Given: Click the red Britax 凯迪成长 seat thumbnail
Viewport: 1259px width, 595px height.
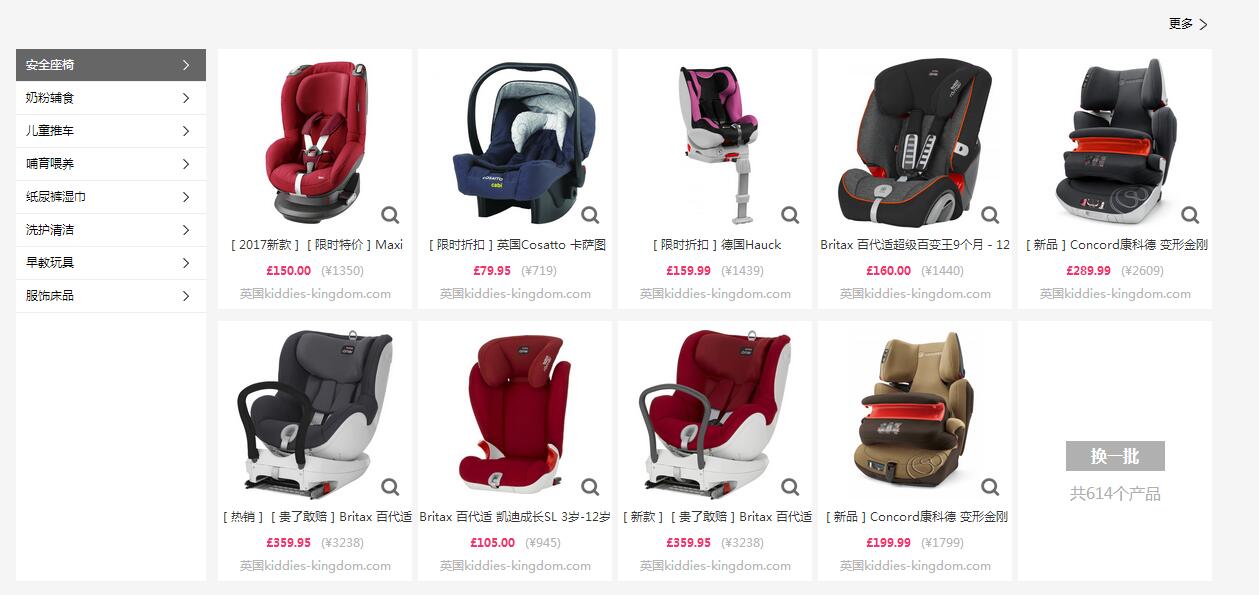Looking at the screenshot, I should click(514, 413).
